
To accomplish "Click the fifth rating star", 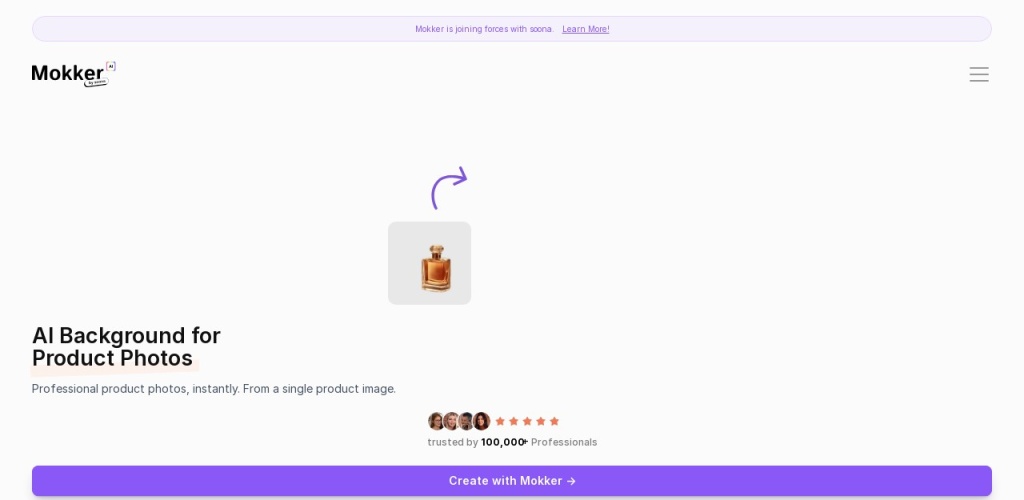I will (x=554, y=421).
